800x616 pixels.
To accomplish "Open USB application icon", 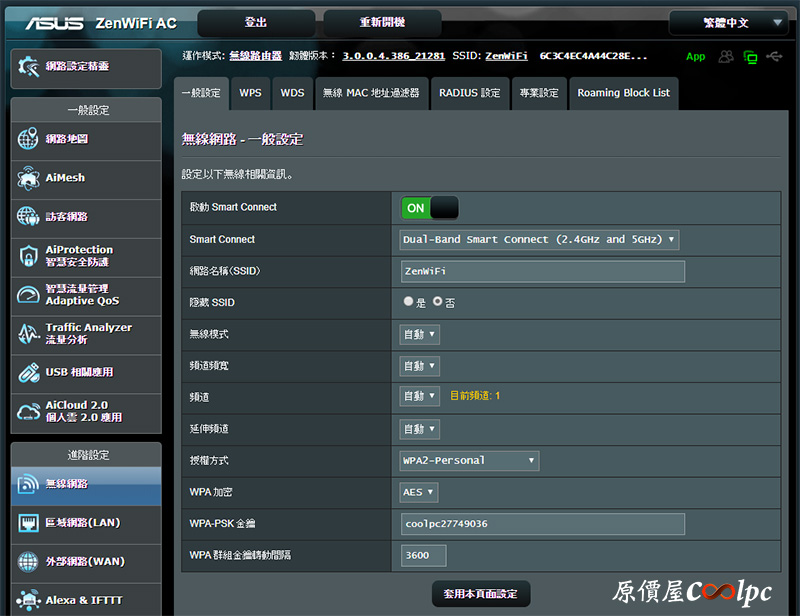I will coord(28,372).
